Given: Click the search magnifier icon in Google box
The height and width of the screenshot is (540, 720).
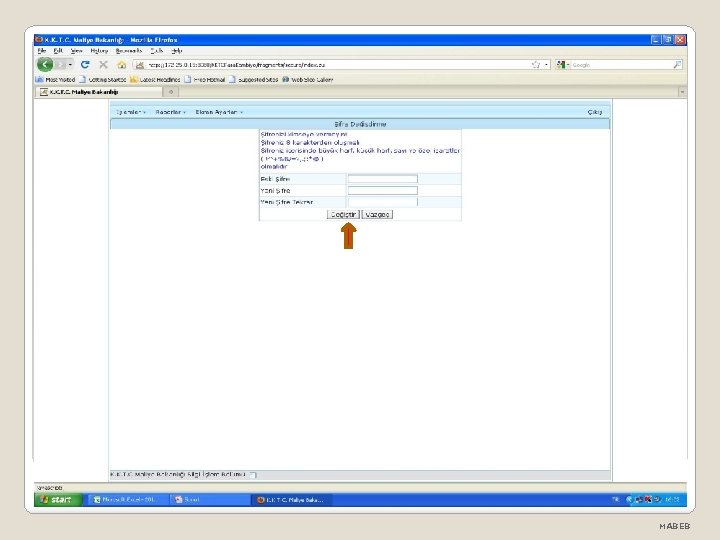Looking at the screenshot, I should pos(677,65).
